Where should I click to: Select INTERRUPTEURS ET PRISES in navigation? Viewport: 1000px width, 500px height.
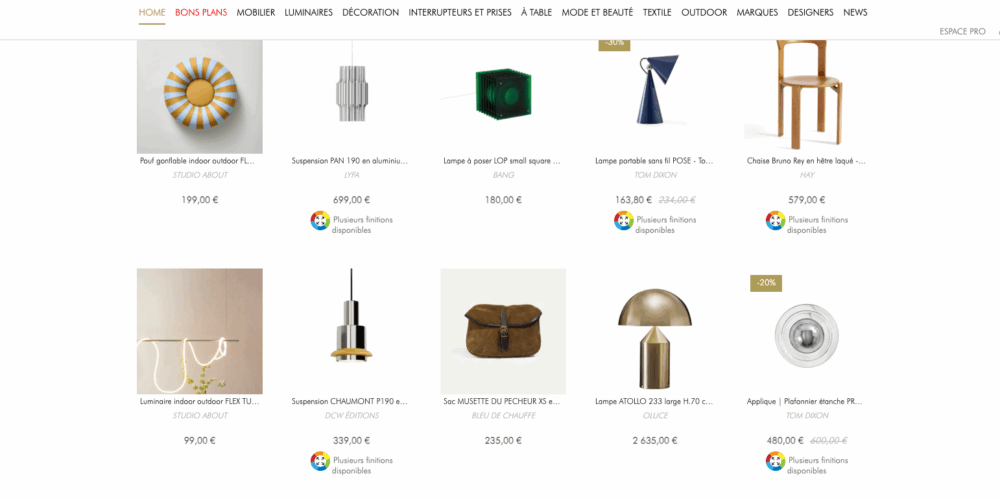(460, 12)
